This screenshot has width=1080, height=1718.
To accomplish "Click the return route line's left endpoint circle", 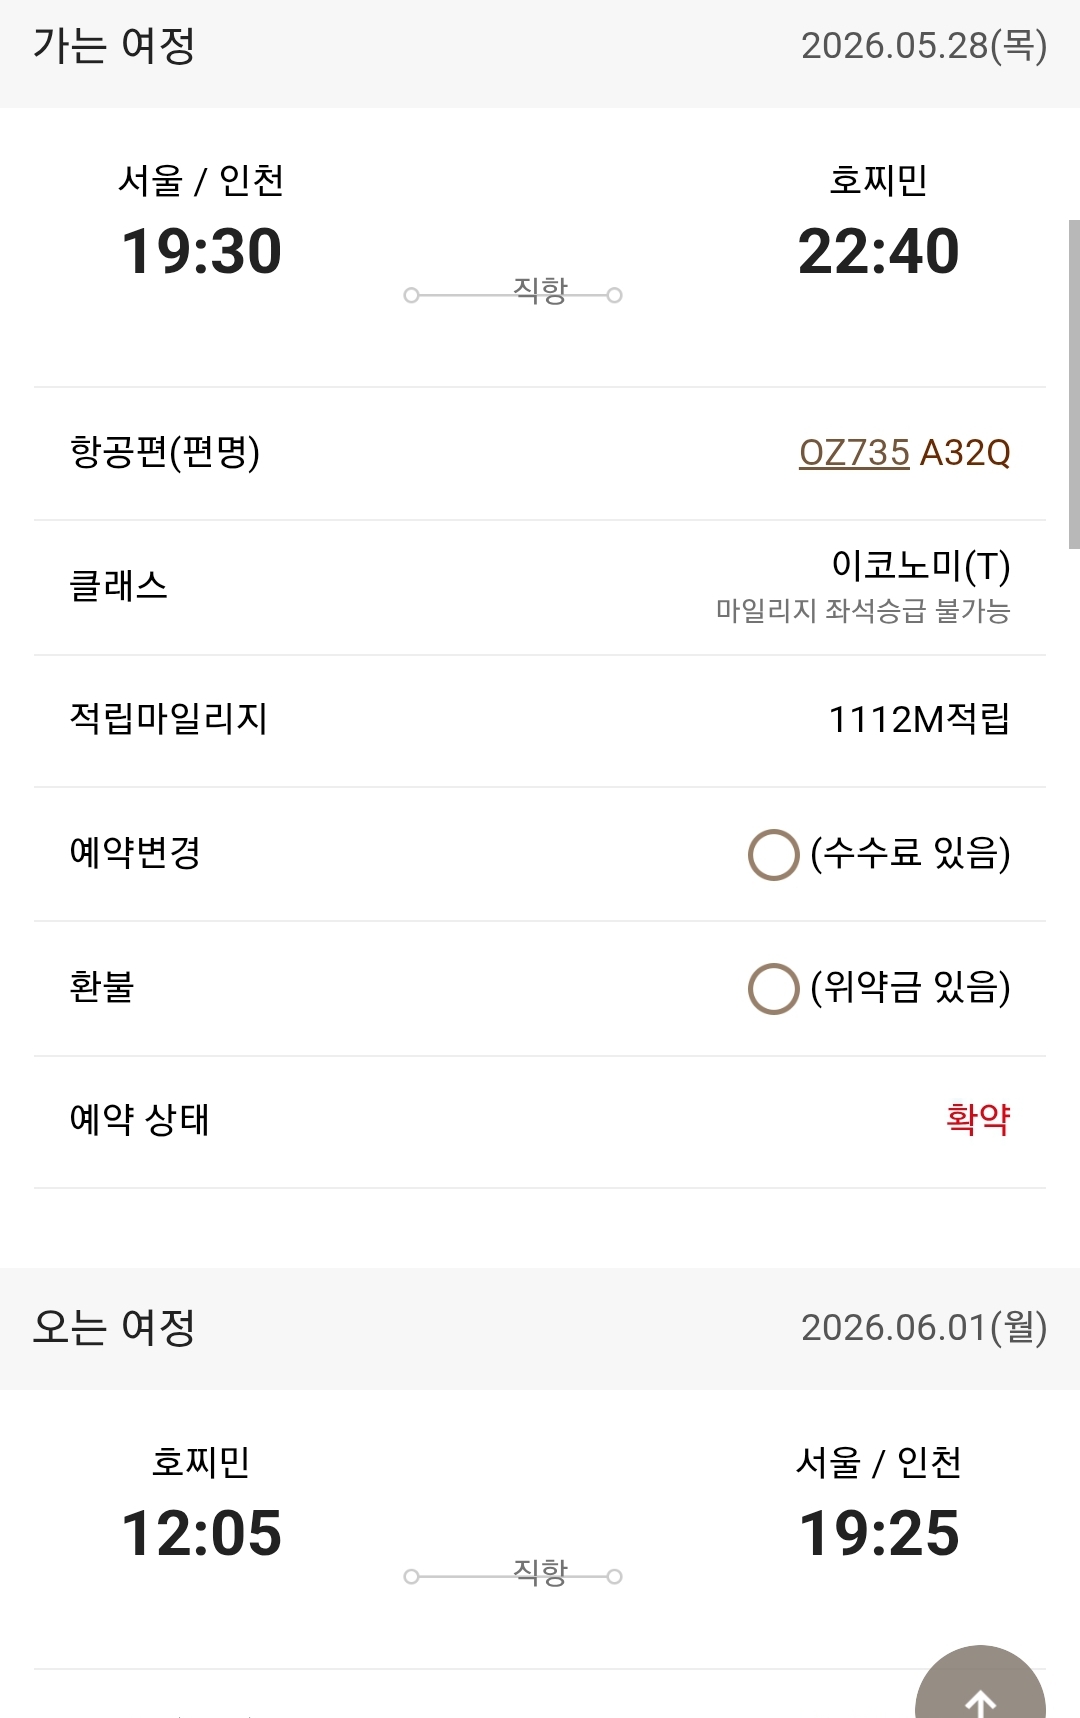I will [x=411, y=1577].
